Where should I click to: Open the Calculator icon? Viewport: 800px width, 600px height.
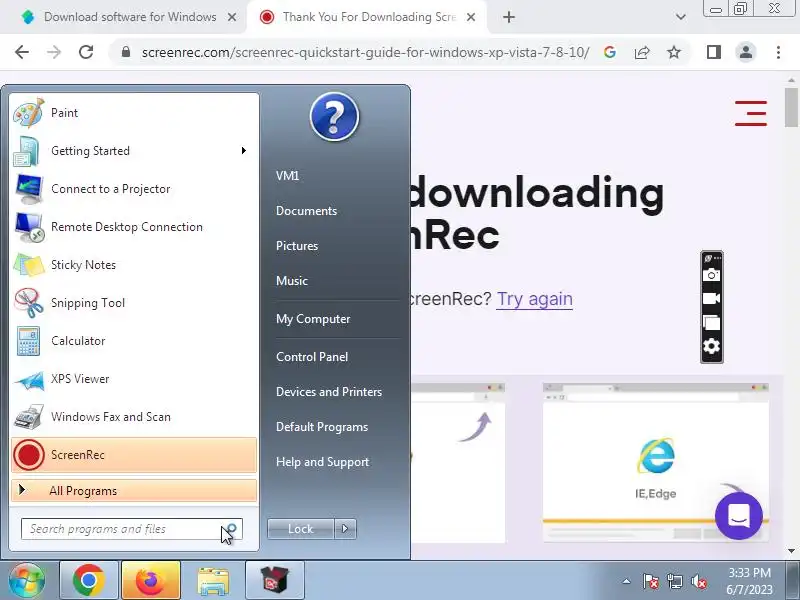pyautogui.click(x=29, y=341)
